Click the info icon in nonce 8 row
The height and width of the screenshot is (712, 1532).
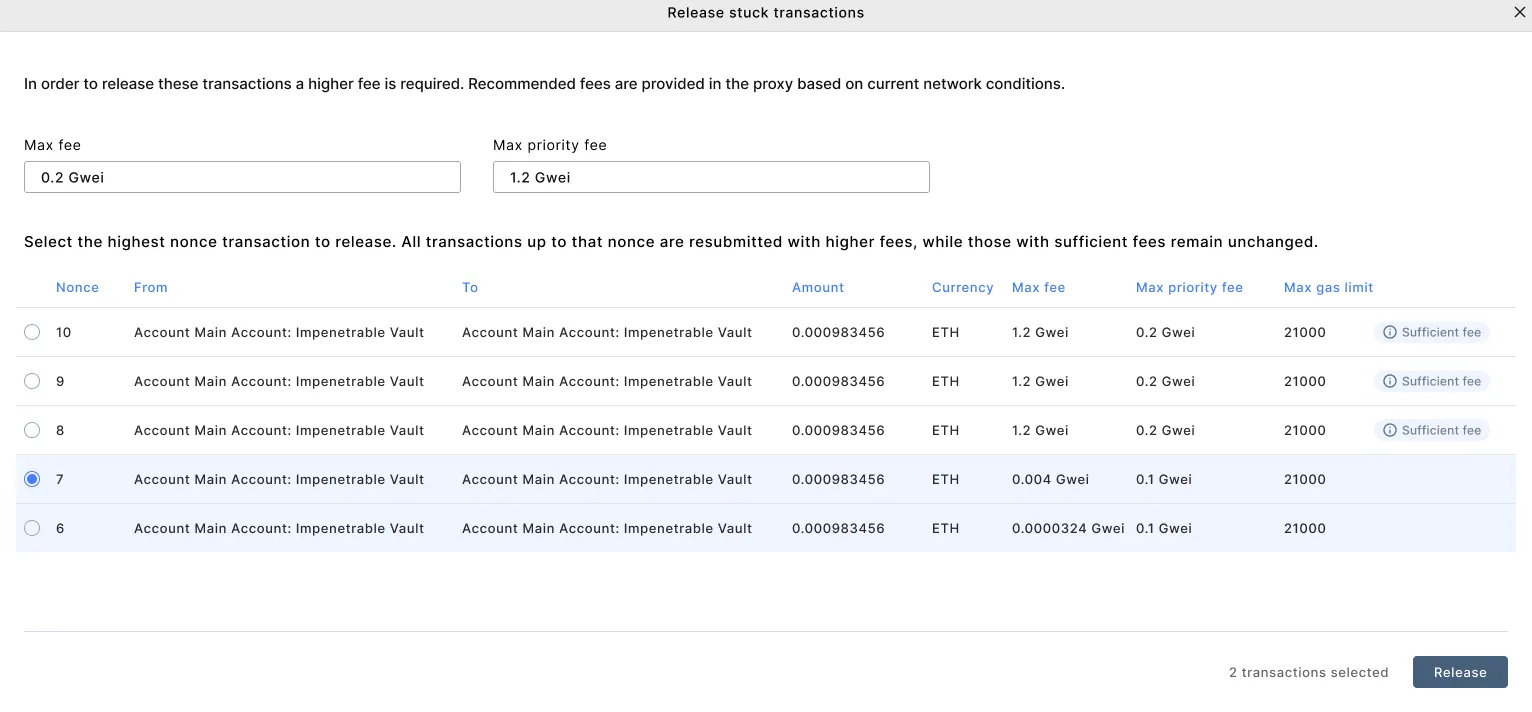point(1389,430)
